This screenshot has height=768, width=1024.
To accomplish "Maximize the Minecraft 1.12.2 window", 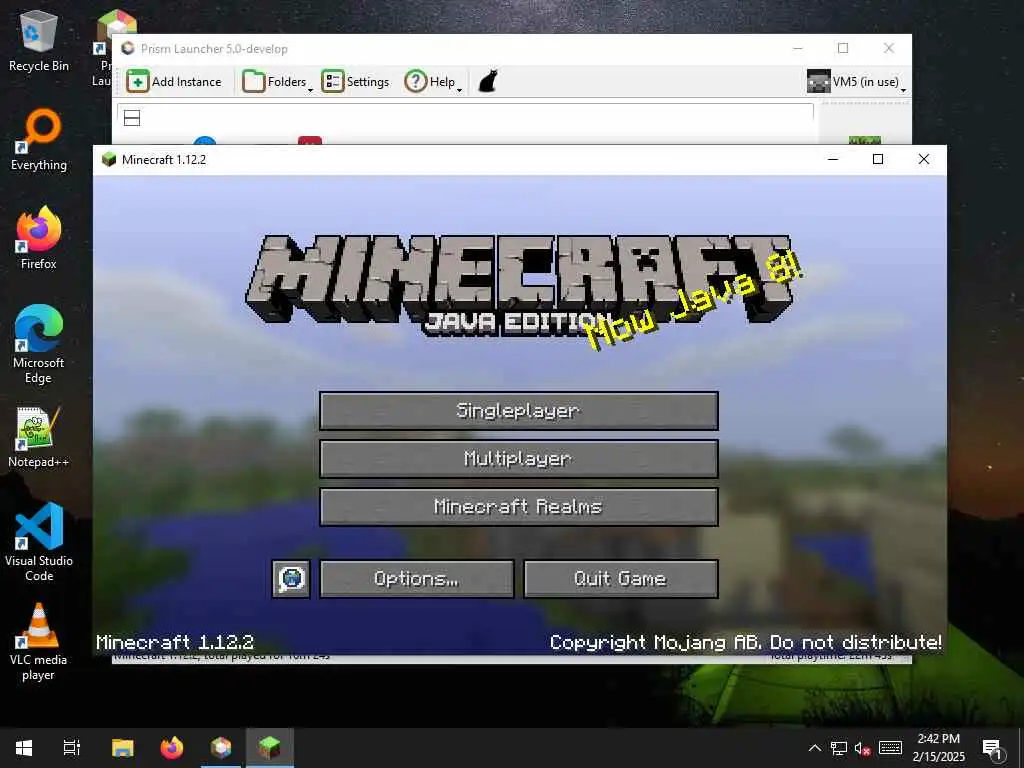I will pyautogui.click(x=878, y=159).
